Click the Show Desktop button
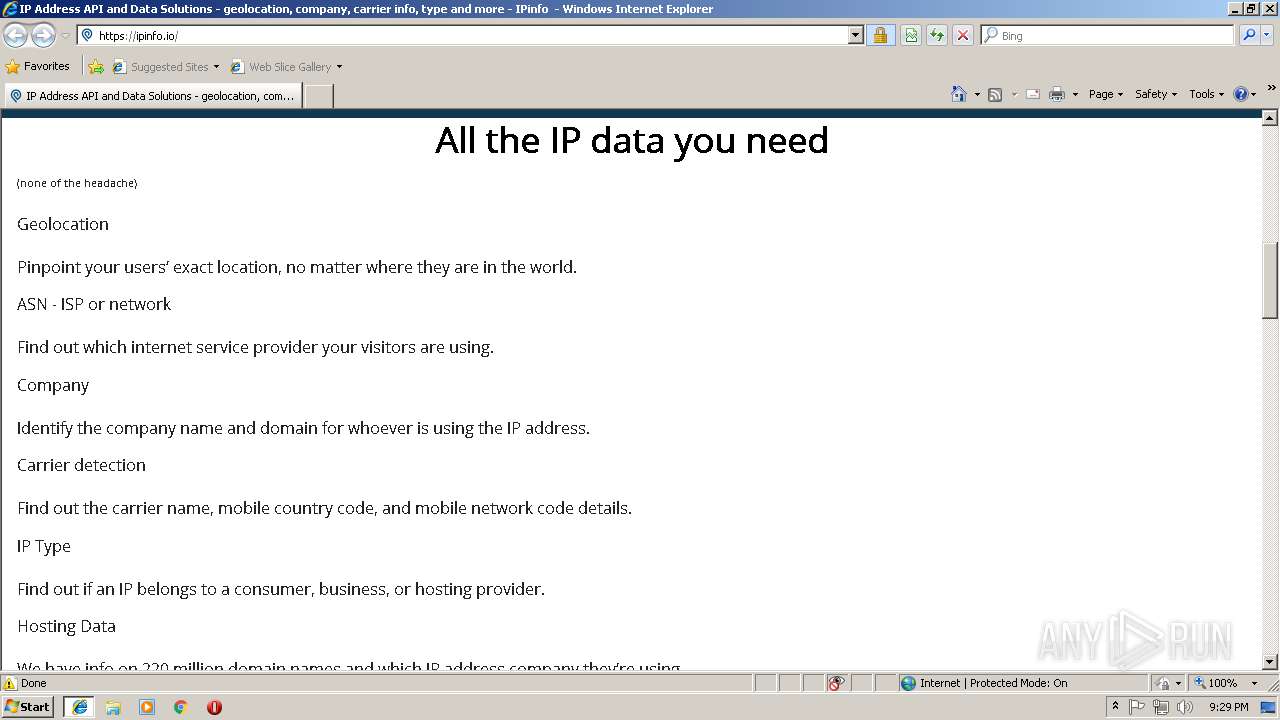Viewport: 1280px width, 720px height. (x=1270, y=707)
